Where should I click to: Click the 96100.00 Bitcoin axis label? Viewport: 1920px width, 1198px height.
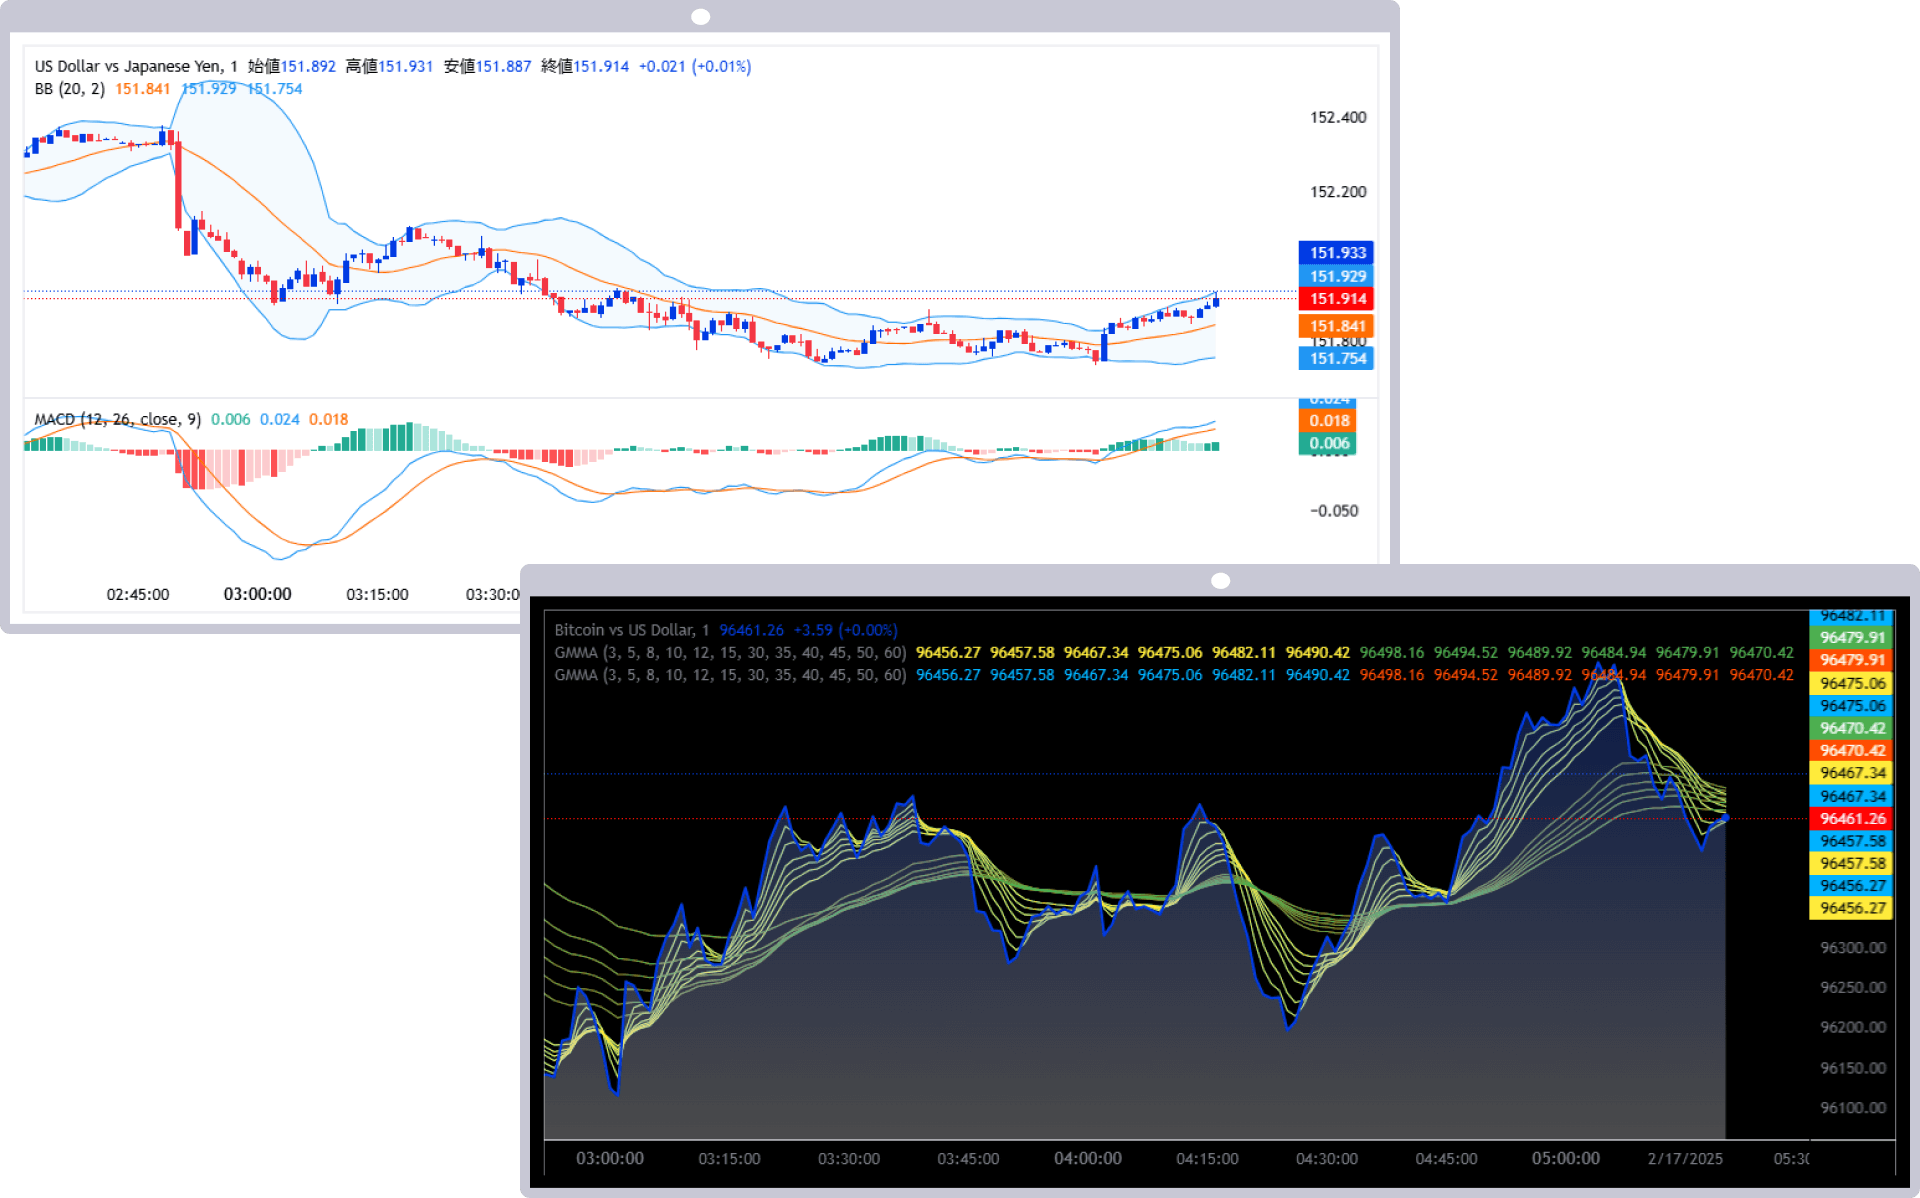(x=1852, y=1107)
